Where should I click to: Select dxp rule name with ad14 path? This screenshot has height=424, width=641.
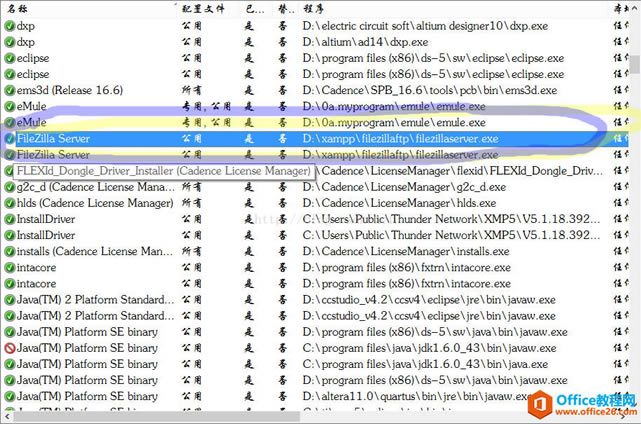coord(26,42)
